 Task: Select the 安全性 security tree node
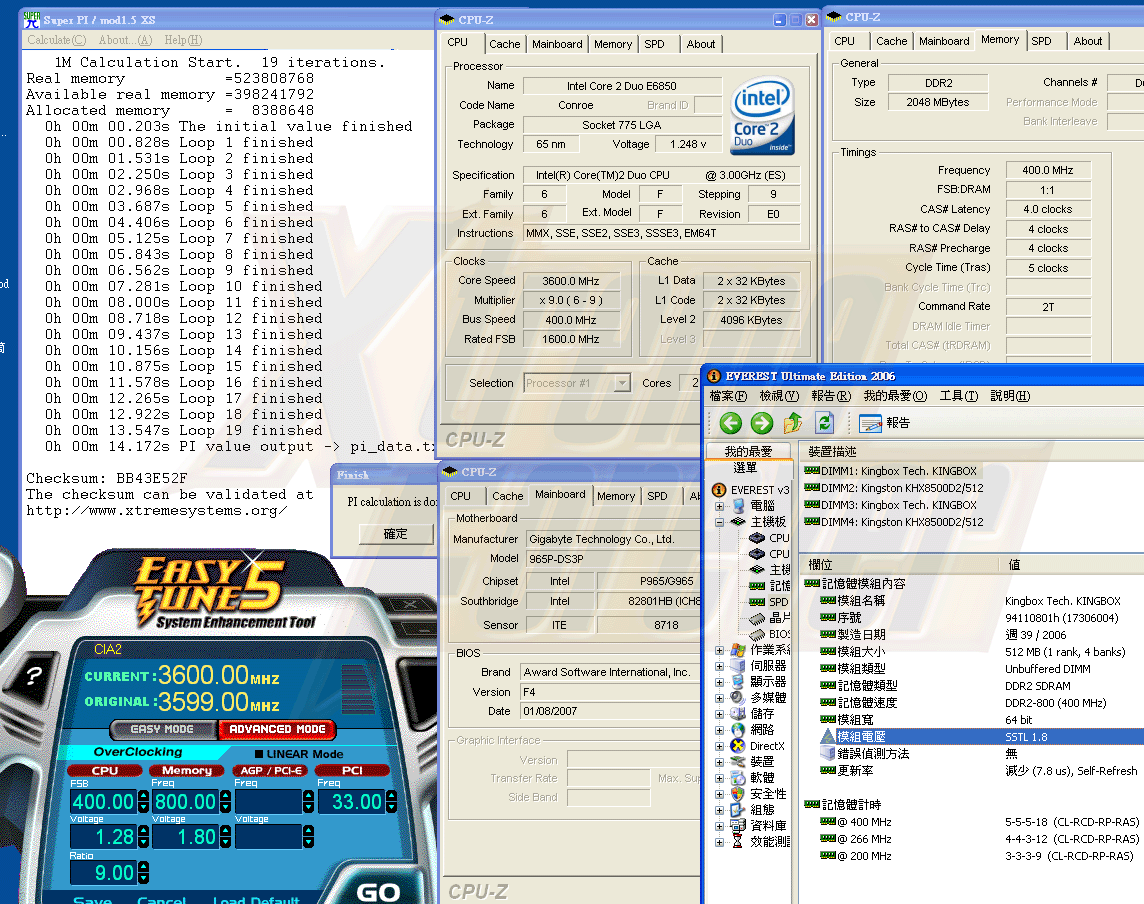[759, 794]
